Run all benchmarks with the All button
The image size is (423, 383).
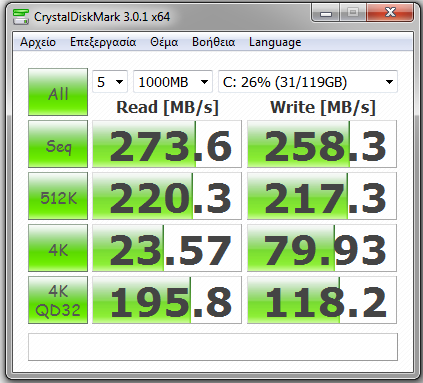click(58, 92)
